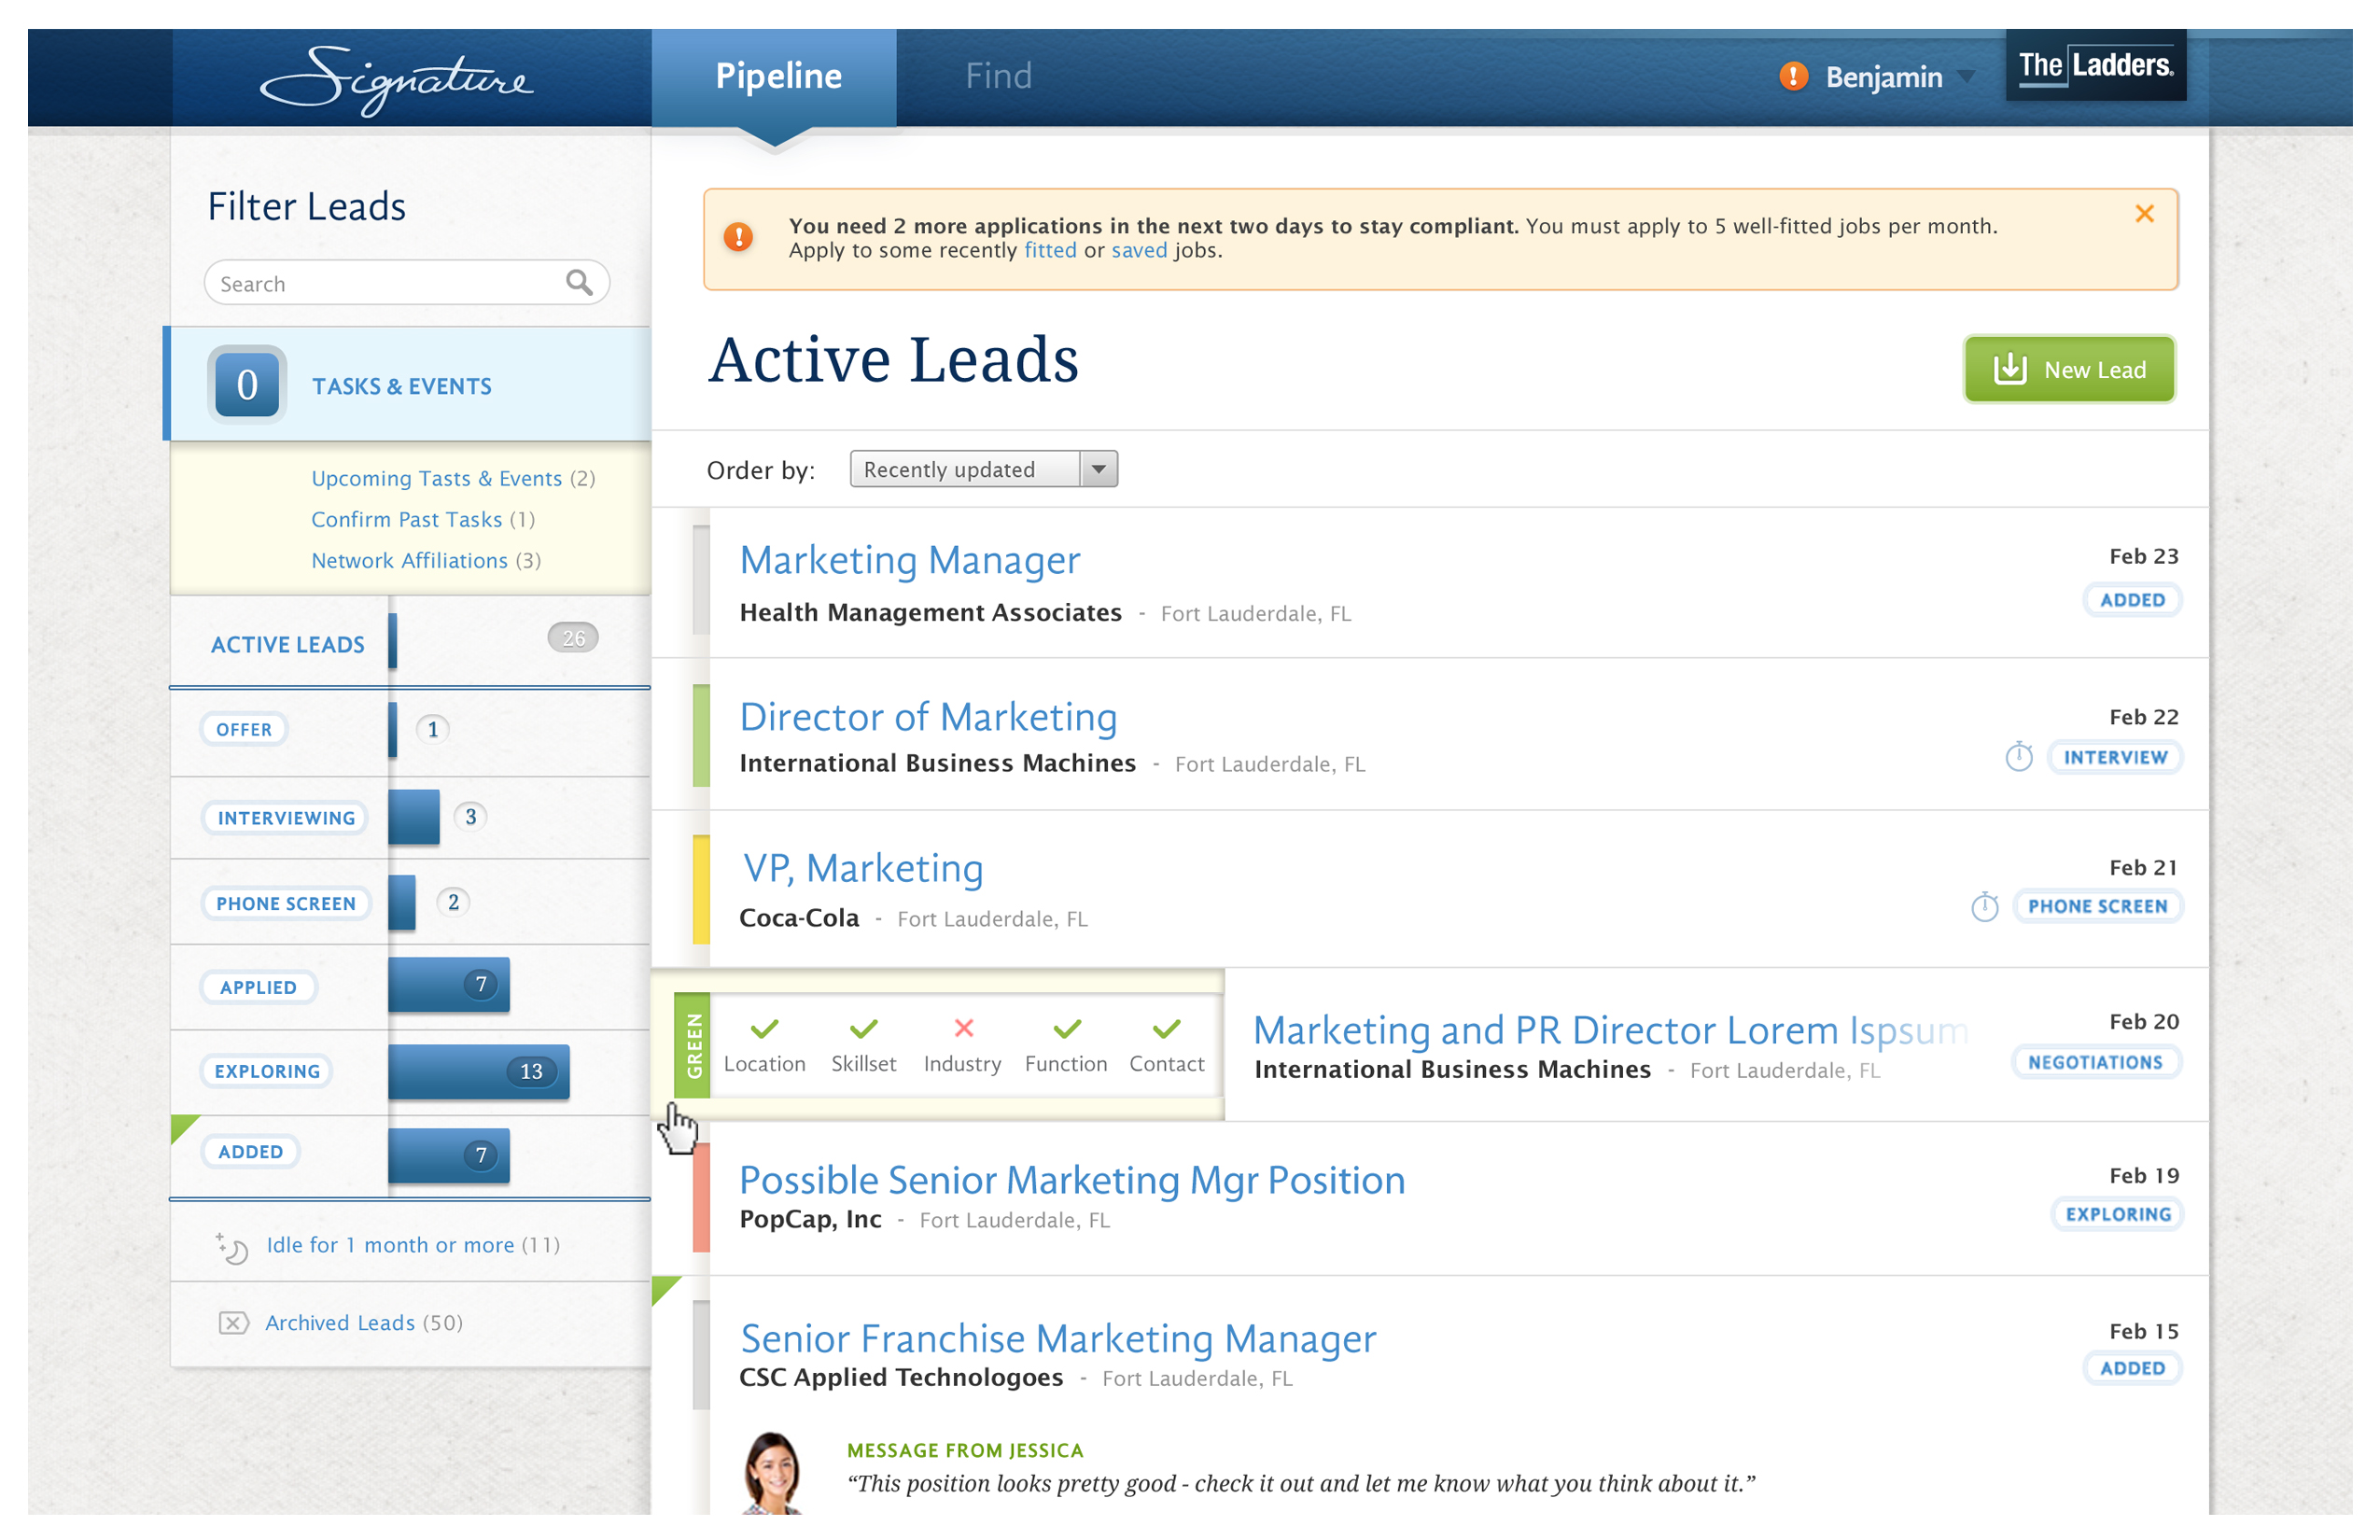Viewport: 2380px width, 1540px height.
Task: Open Confirm Past Tasks link
Action: 407,519
